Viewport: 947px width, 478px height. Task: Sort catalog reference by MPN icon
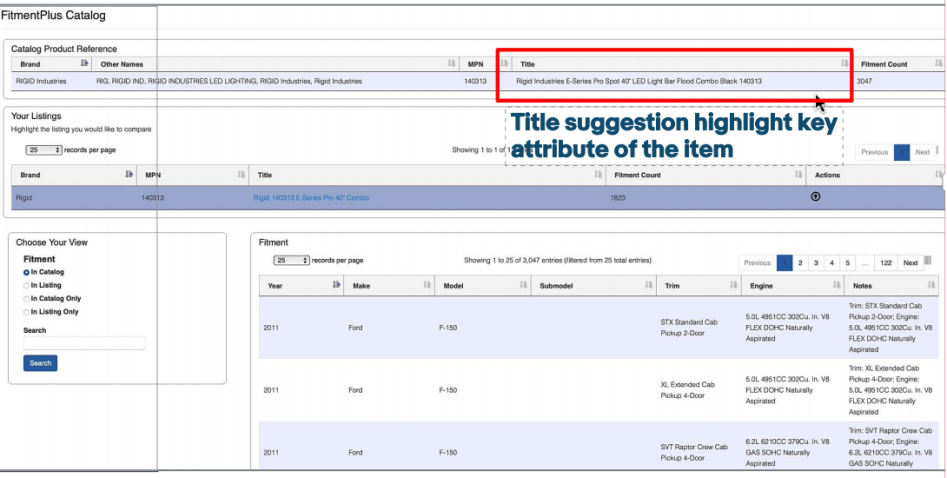point(506,63)
